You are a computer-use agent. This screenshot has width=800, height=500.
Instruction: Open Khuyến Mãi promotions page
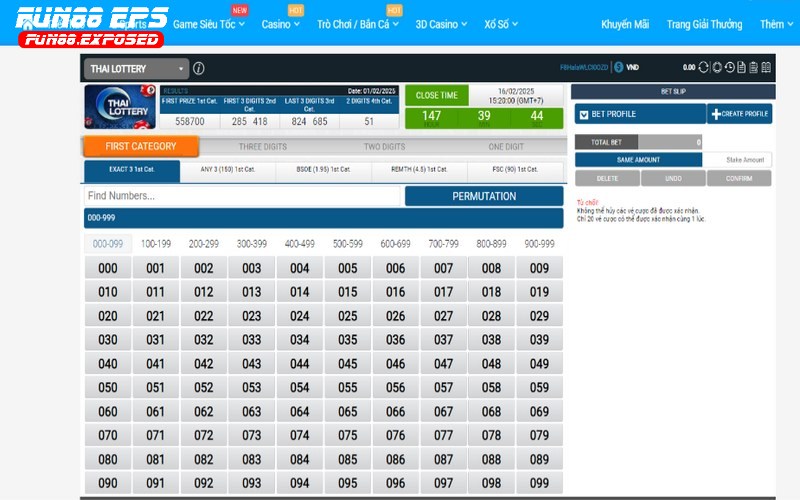(x=625, y=24)
